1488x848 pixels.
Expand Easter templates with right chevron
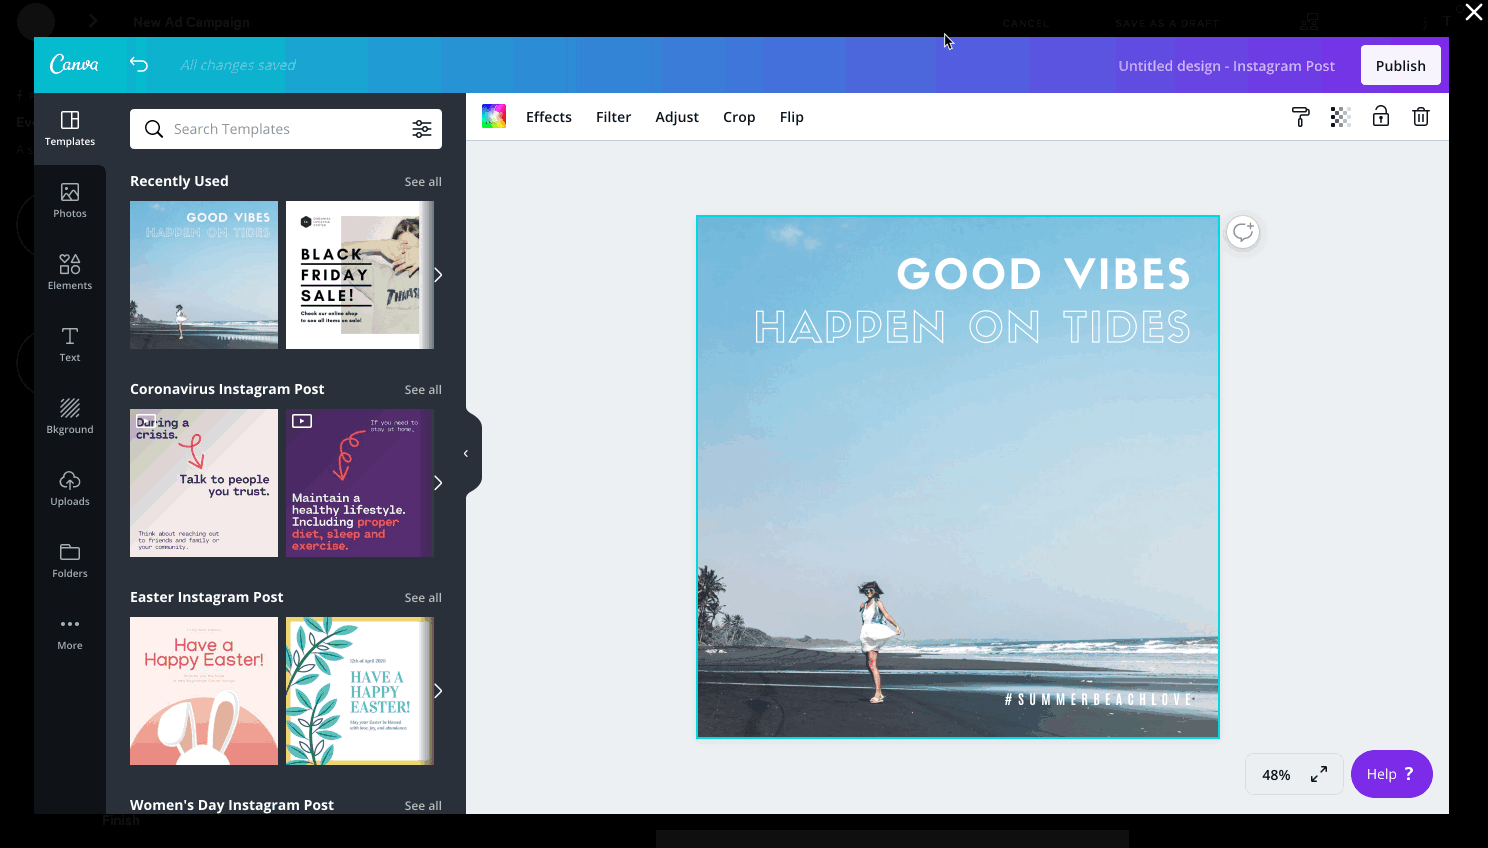coord(438,691)
